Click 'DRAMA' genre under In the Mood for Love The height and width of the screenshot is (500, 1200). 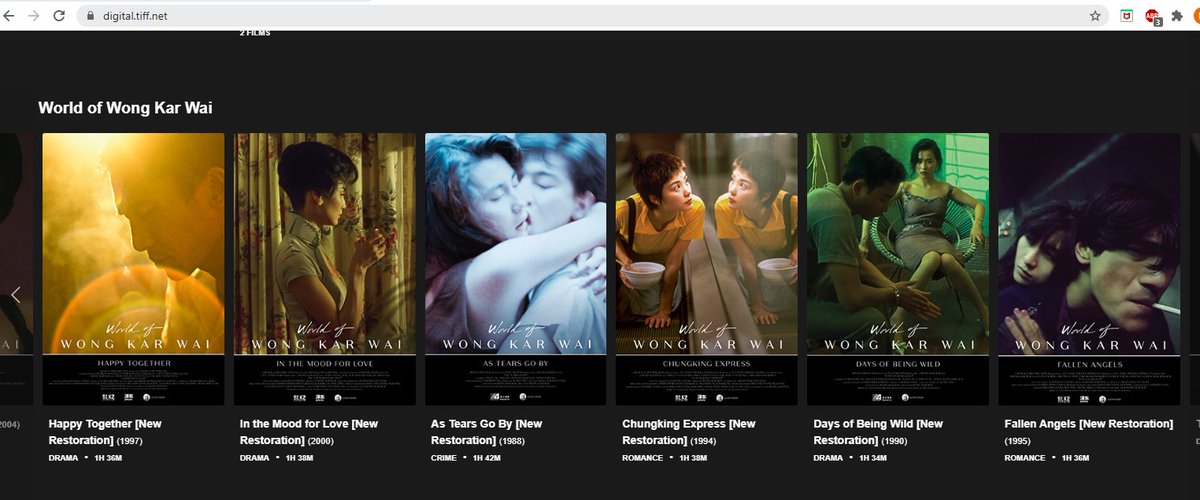click(255, 458)
